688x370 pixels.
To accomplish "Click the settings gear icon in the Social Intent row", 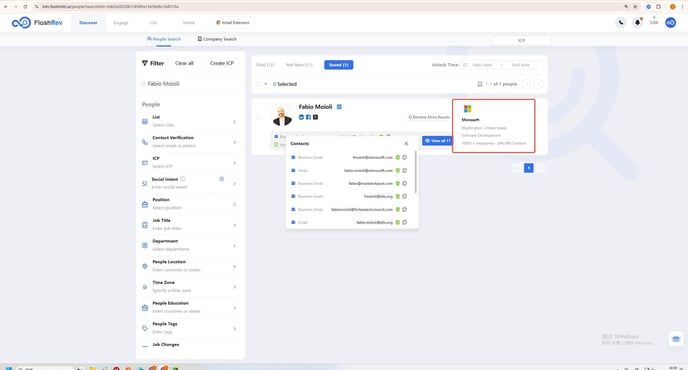I will (222, 179).
